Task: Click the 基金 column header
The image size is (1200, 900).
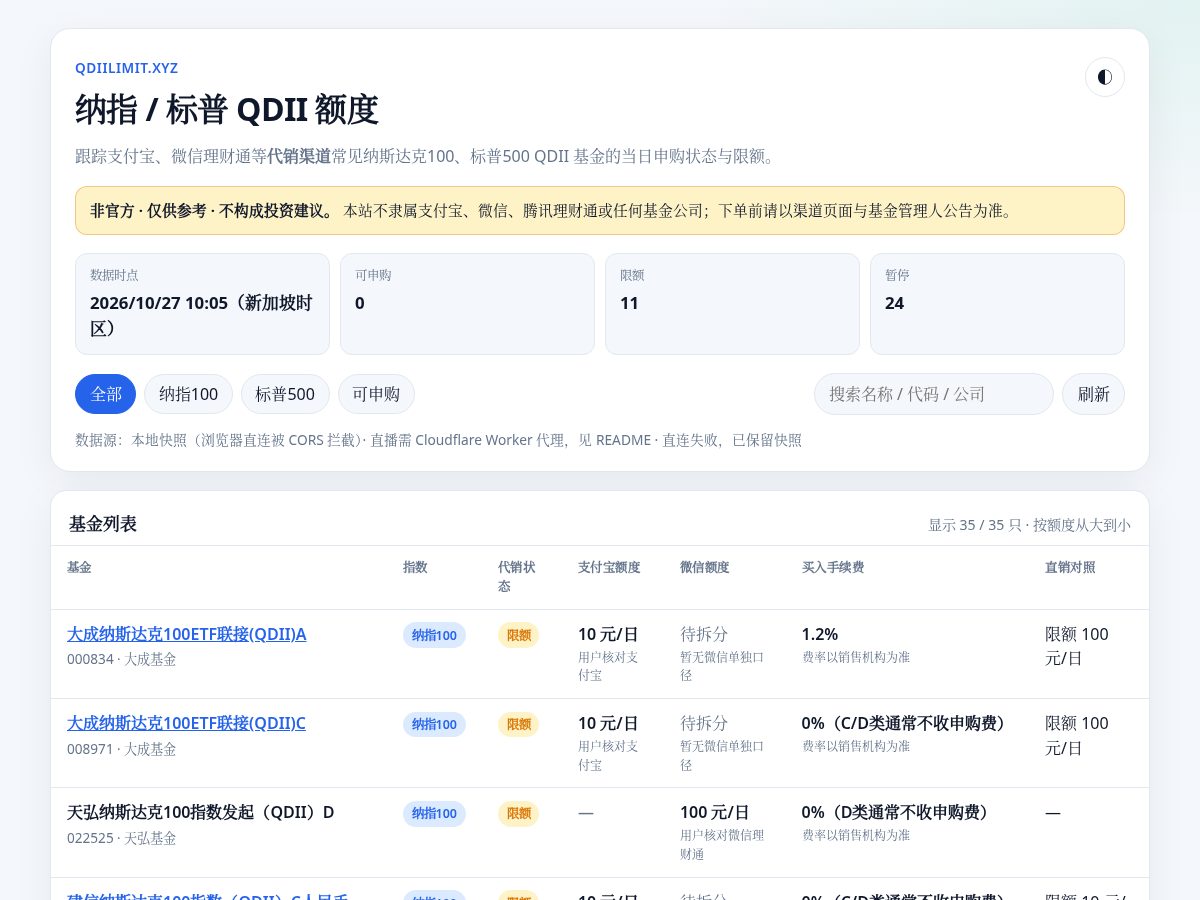Action: click(79, 567)
